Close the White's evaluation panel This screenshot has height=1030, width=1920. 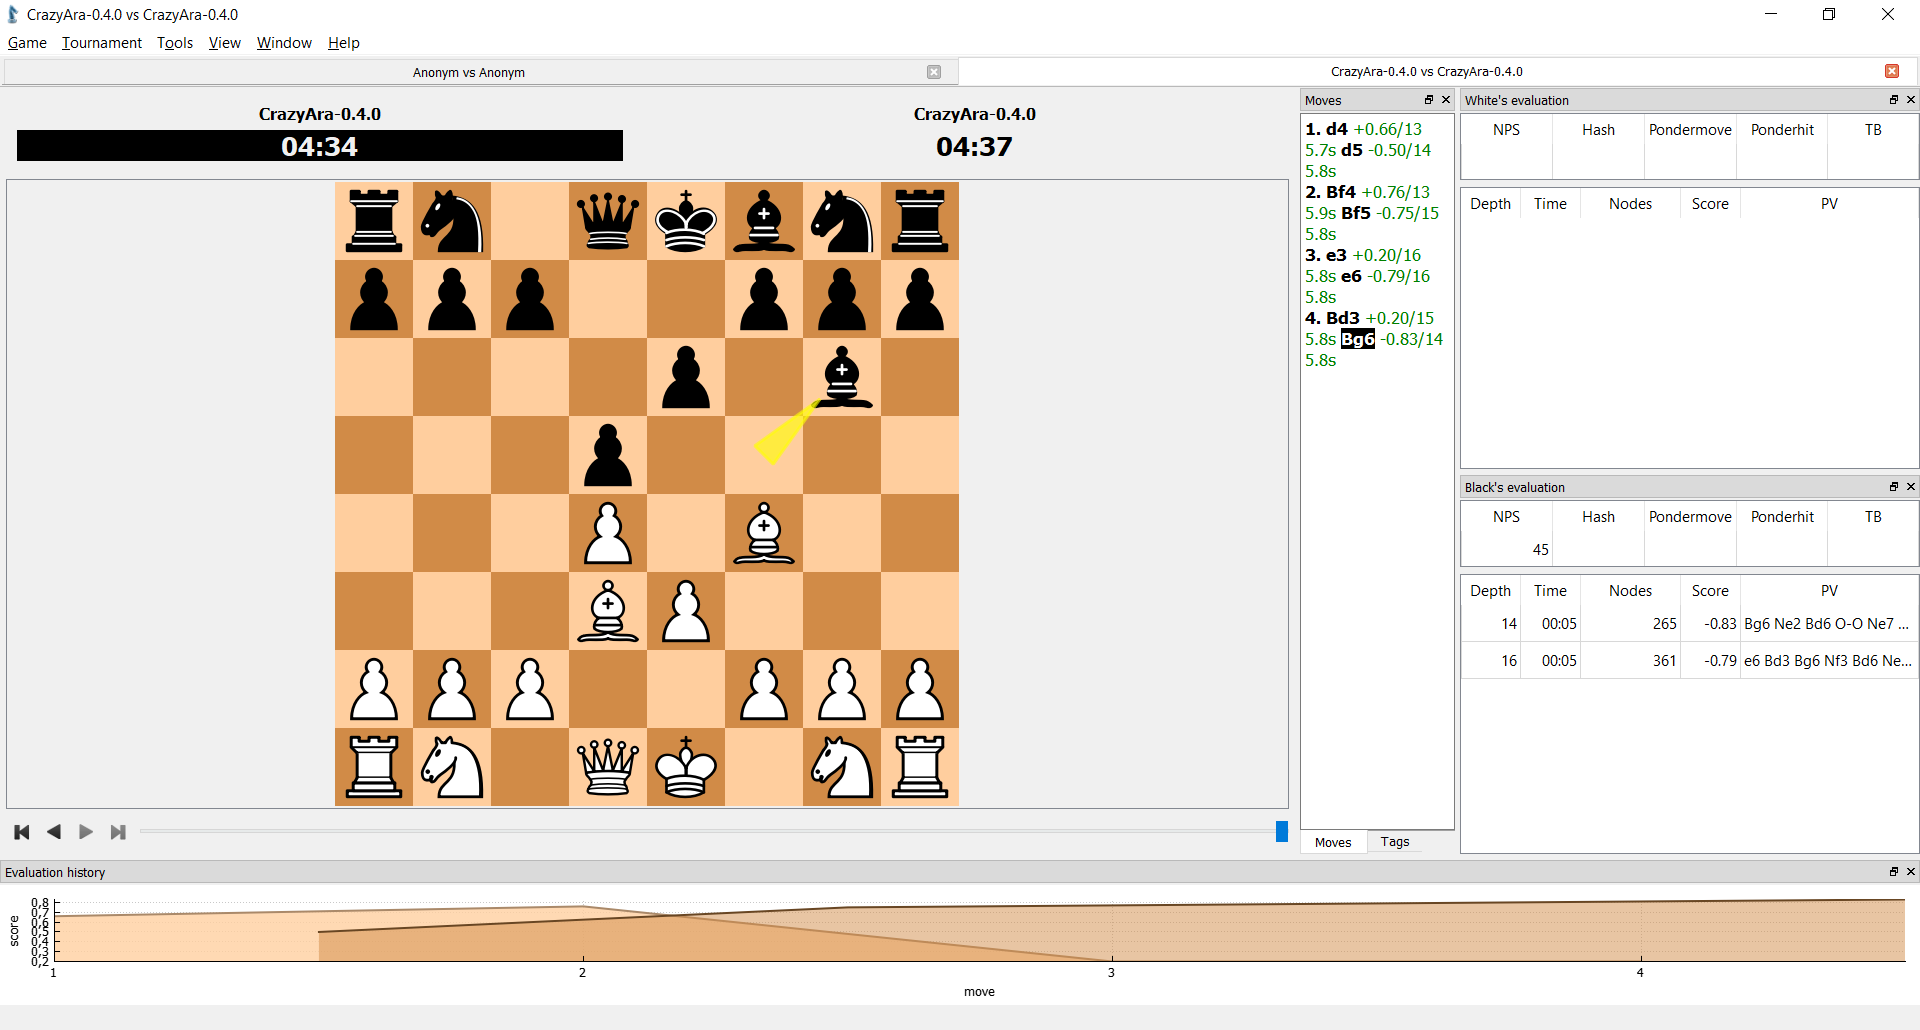(1911, 100)
